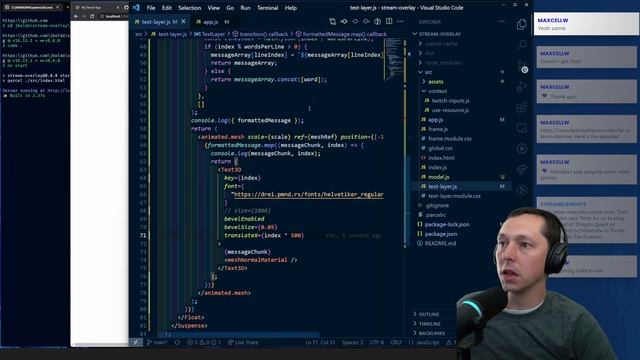Open the Extensions view icon
640x360 pixels.
coord(521,107)
